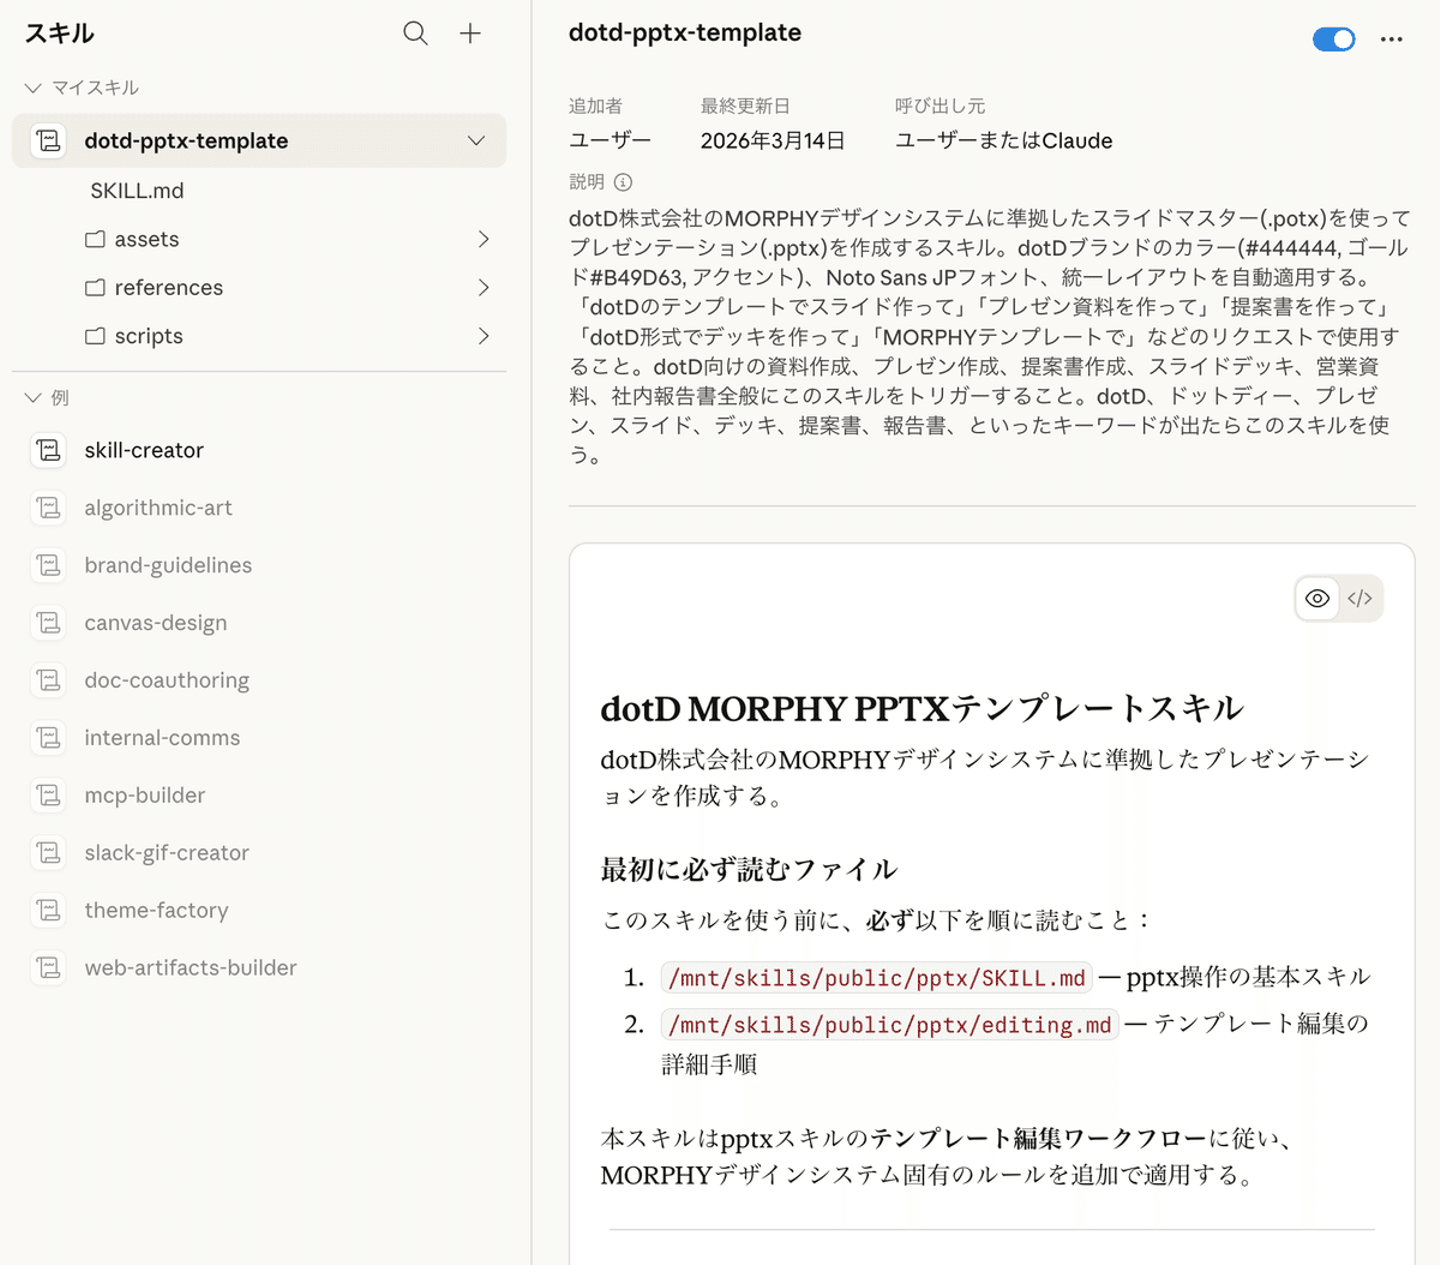1440x1265 pixels.
Task: Click the /mnt/skills/public/pptx/SKILL.md code path
Action: 877,978
